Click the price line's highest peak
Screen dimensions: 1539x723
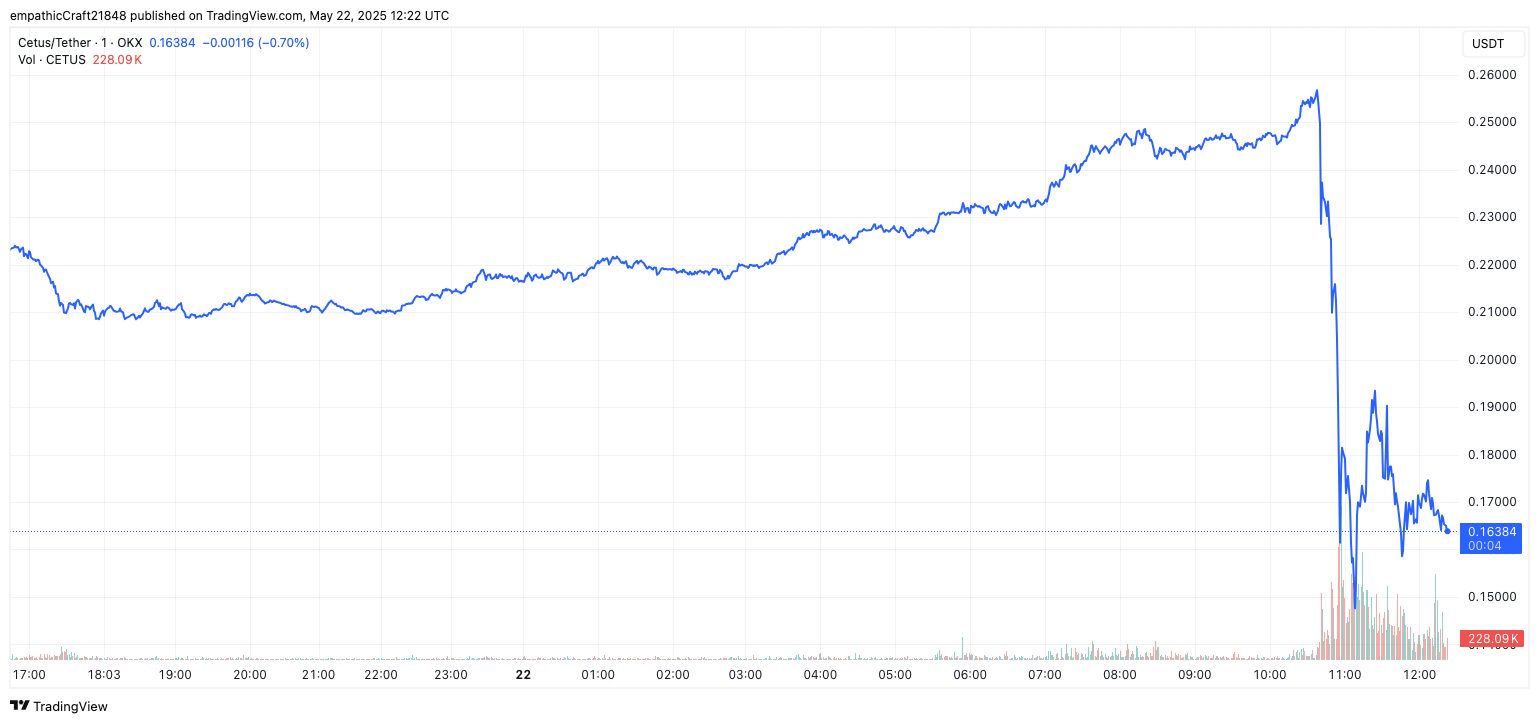1317,91
